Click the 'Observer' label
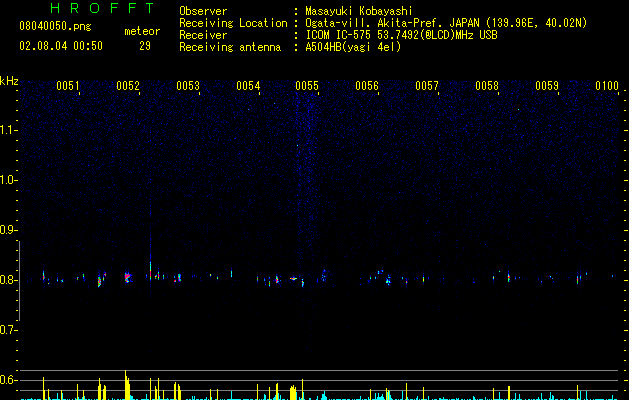This screenshot has height=400, width=629. pyautogui.click(x=203, y=11)
